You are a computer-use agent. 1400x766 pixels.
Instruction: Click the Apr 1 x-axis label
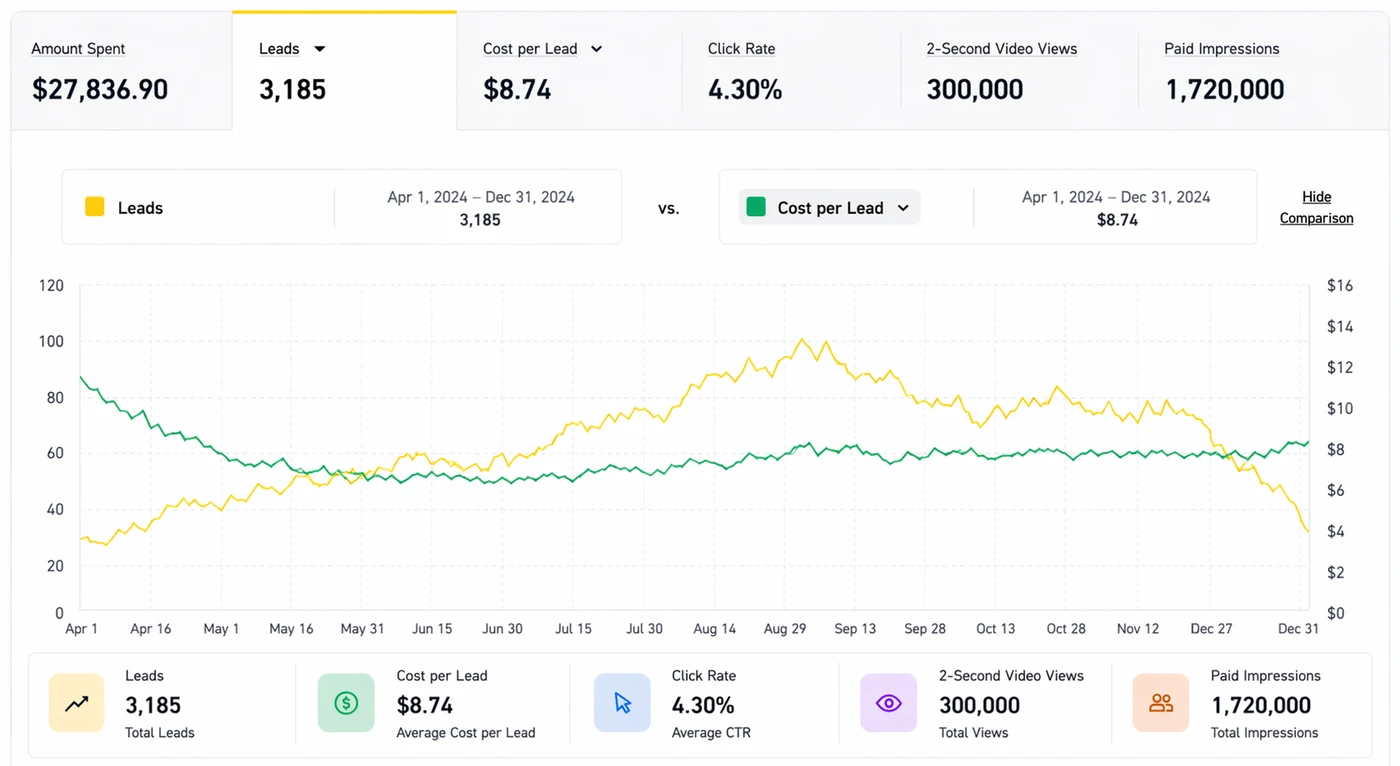click(x=82, y=629)
